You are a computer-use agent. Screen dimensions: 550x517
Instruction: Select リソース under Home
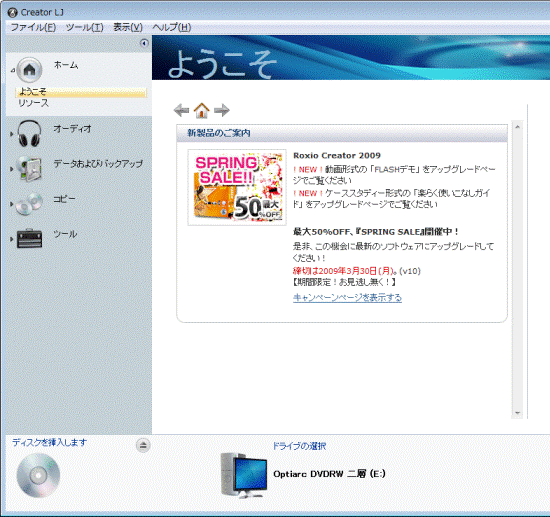click(x=34, y=103)
